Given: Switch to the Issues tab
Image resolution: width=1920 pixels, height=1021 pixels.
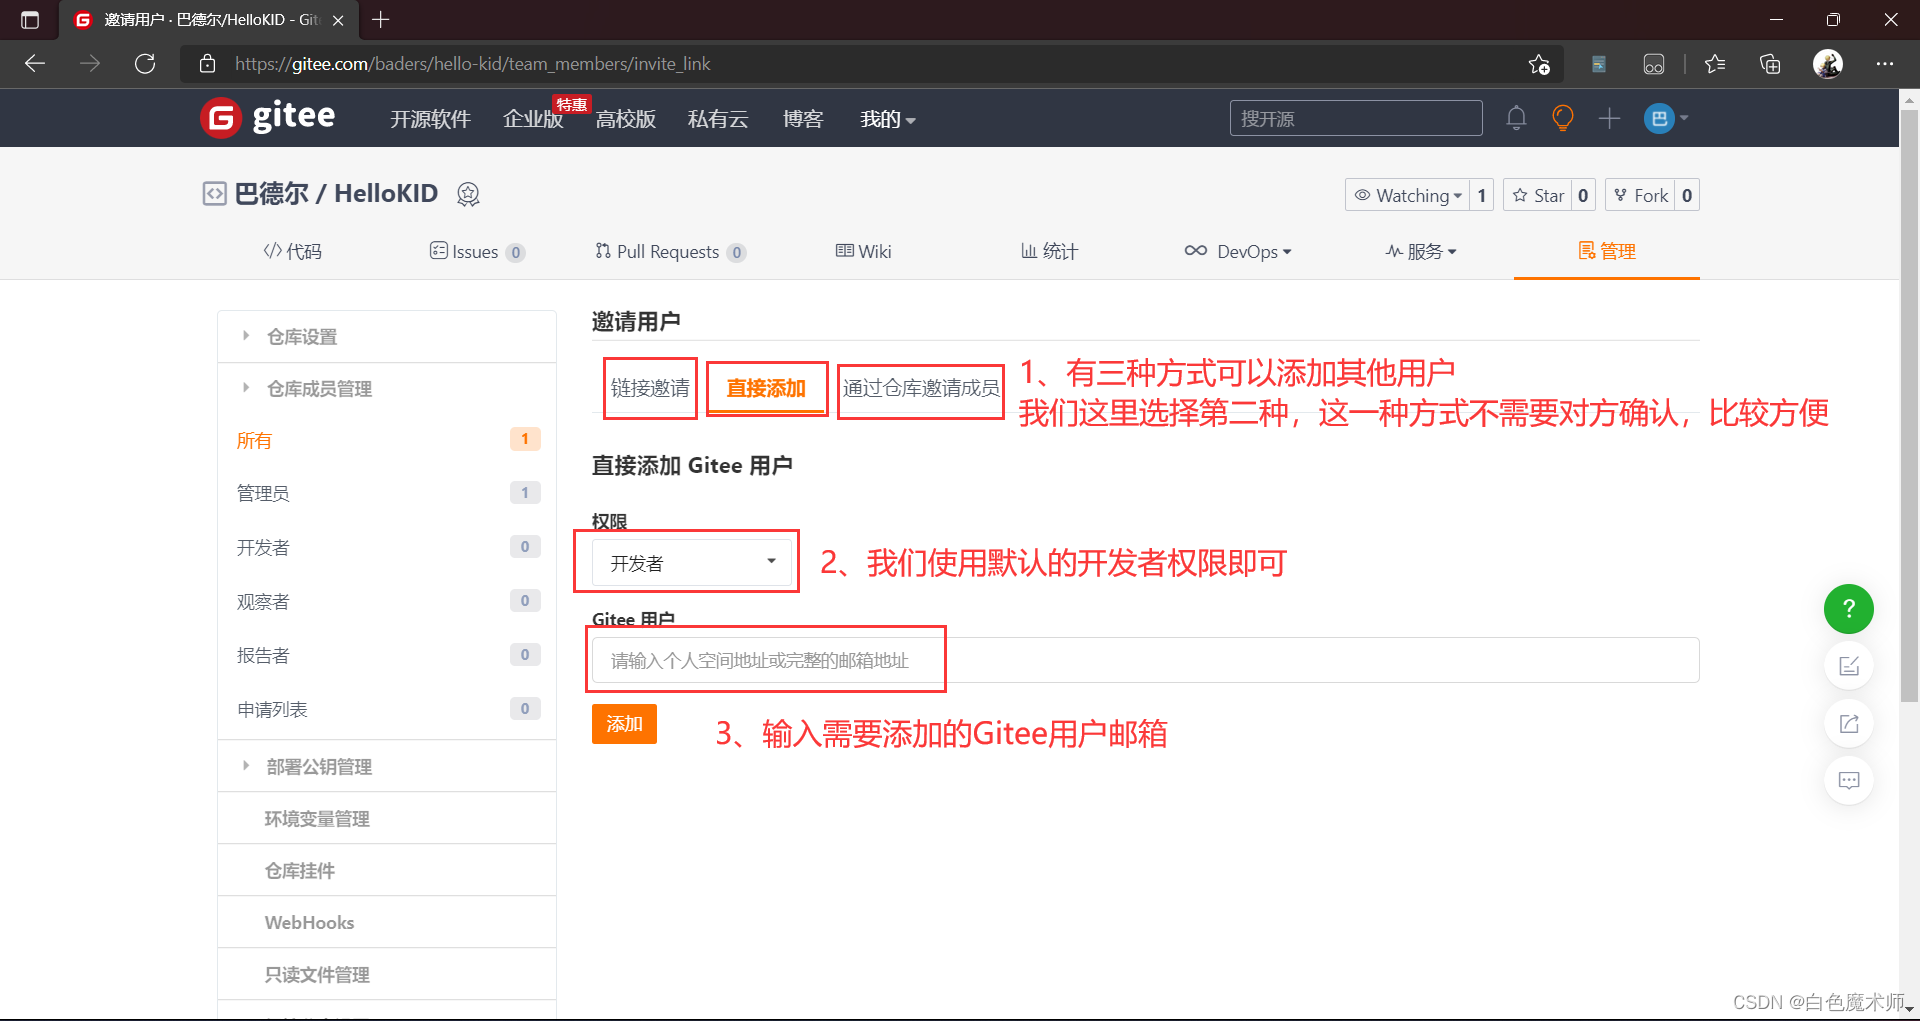Looking at the screenshot, I should (477, 252).
